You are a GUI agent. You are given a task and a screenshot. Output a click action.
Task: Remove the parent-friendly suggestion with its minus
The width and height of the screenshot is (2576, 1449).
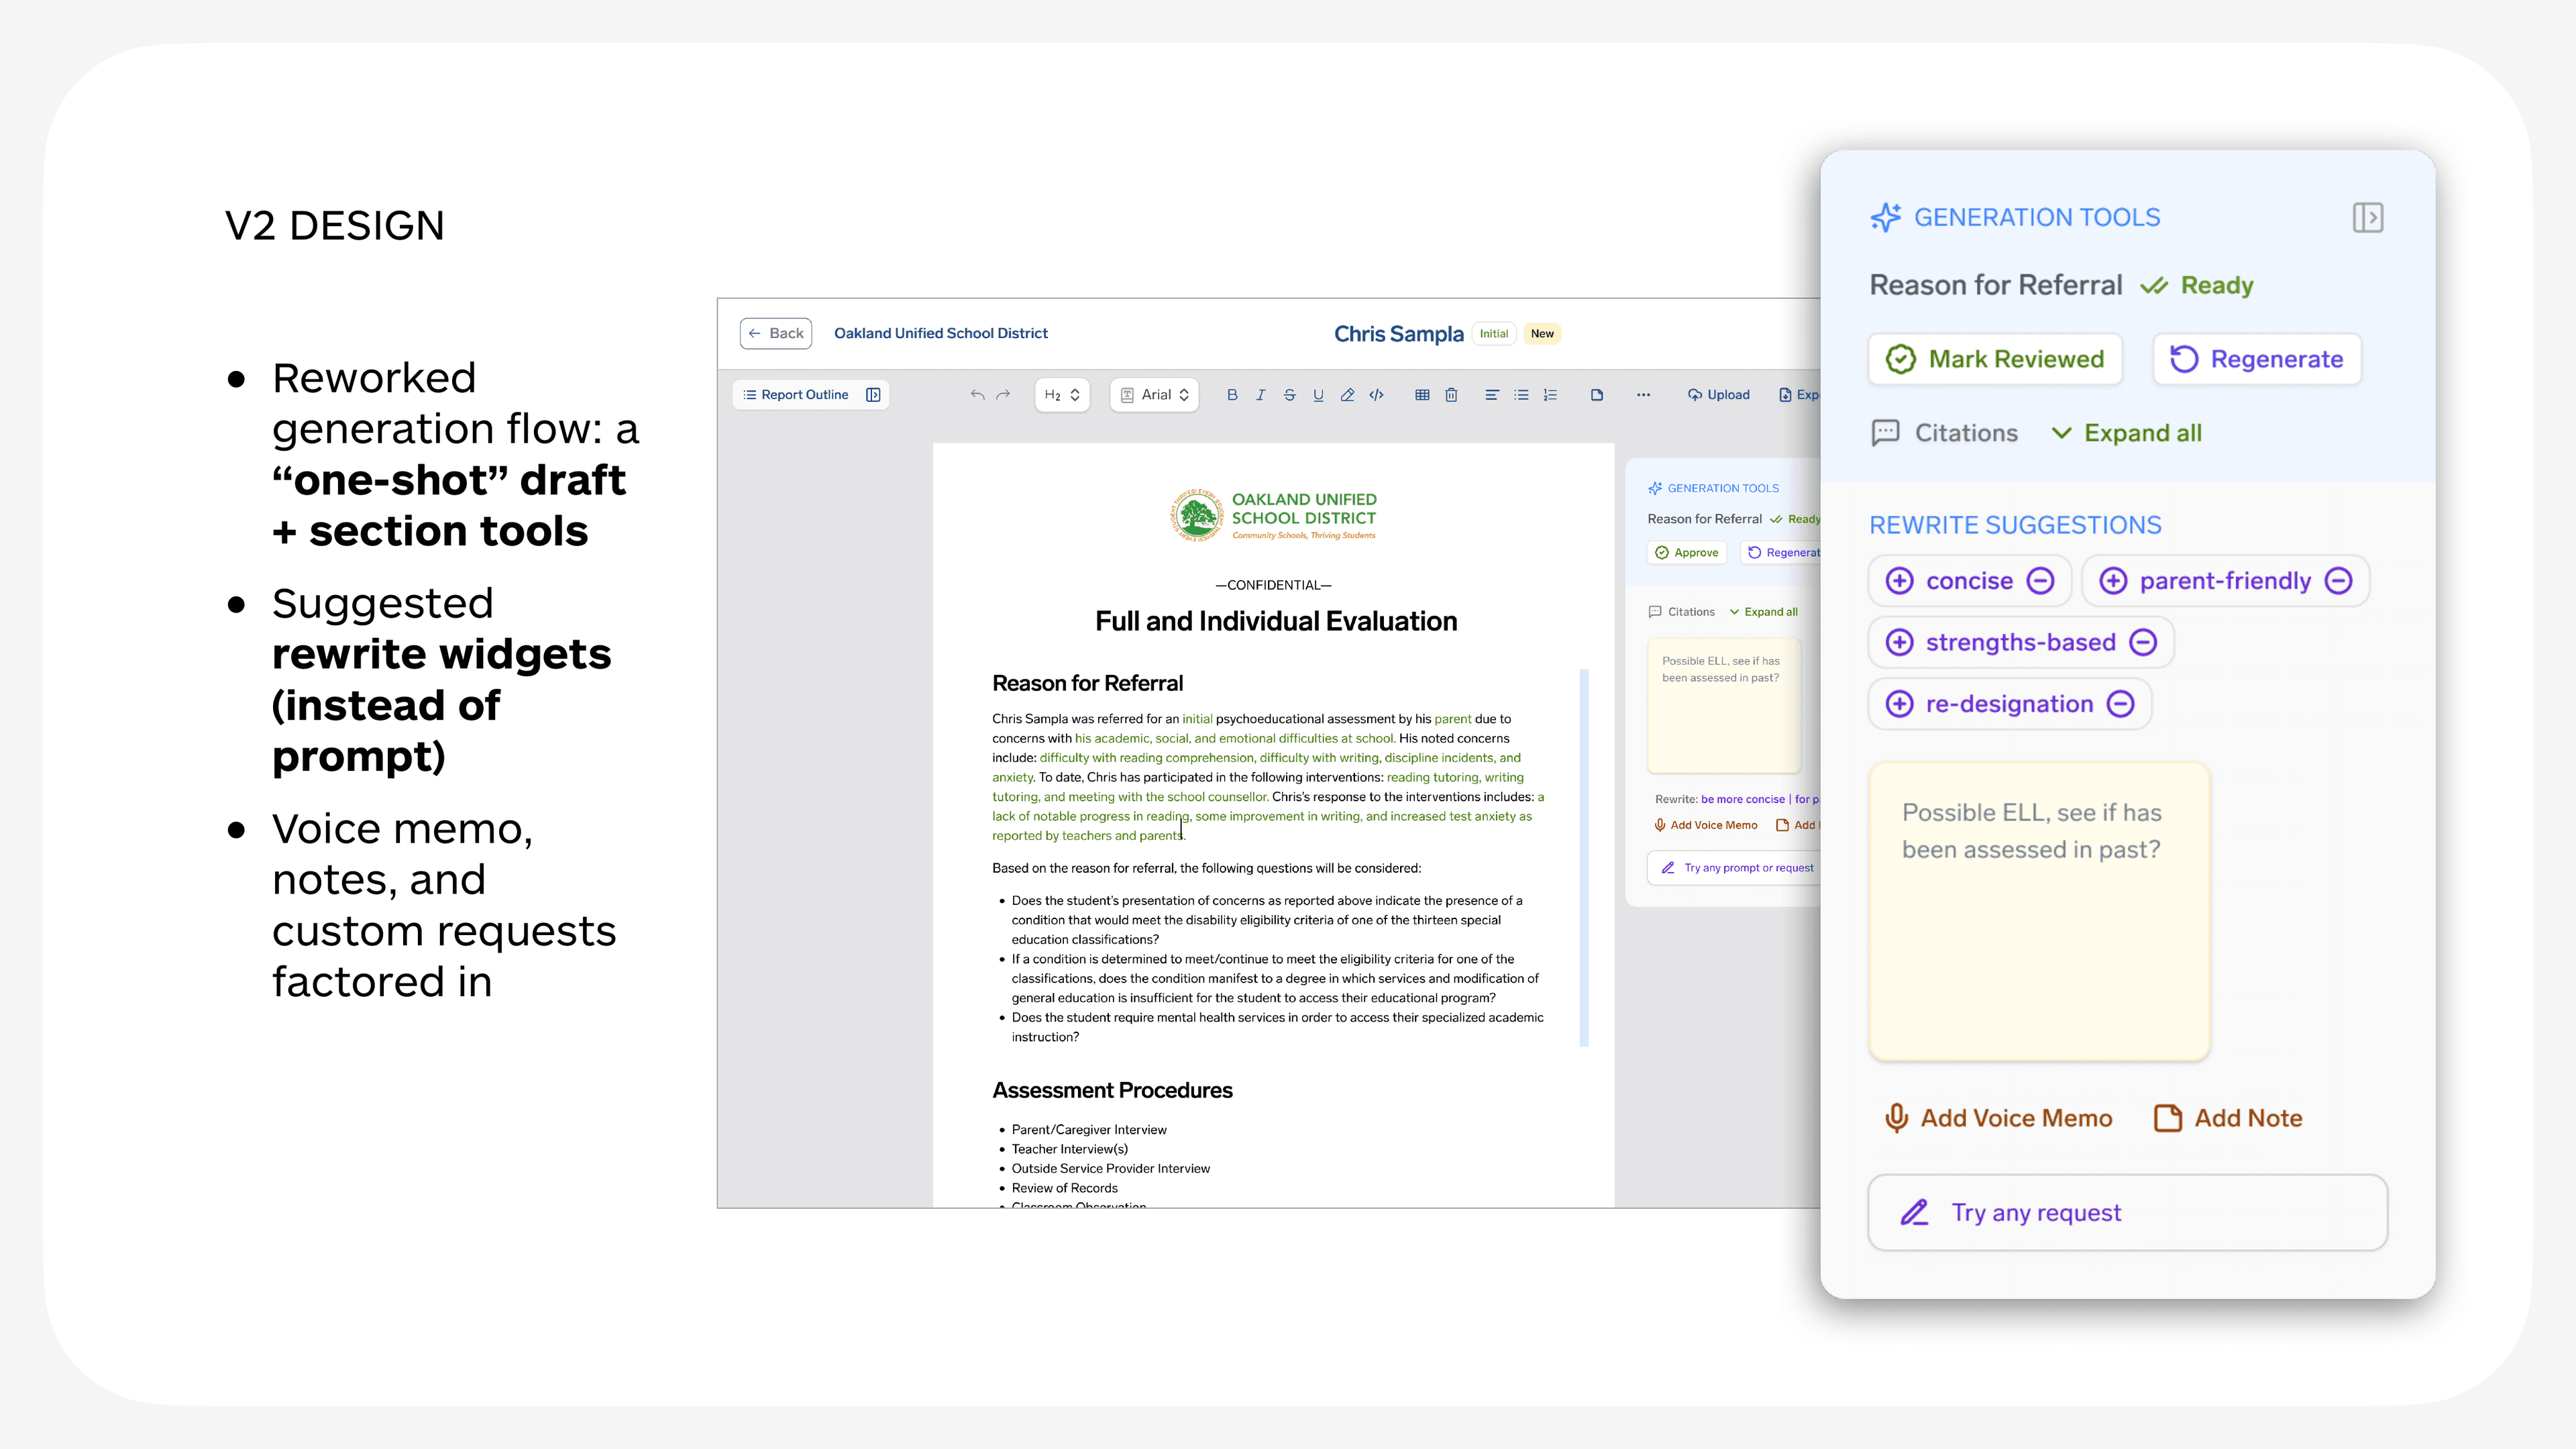(2338, 581)
